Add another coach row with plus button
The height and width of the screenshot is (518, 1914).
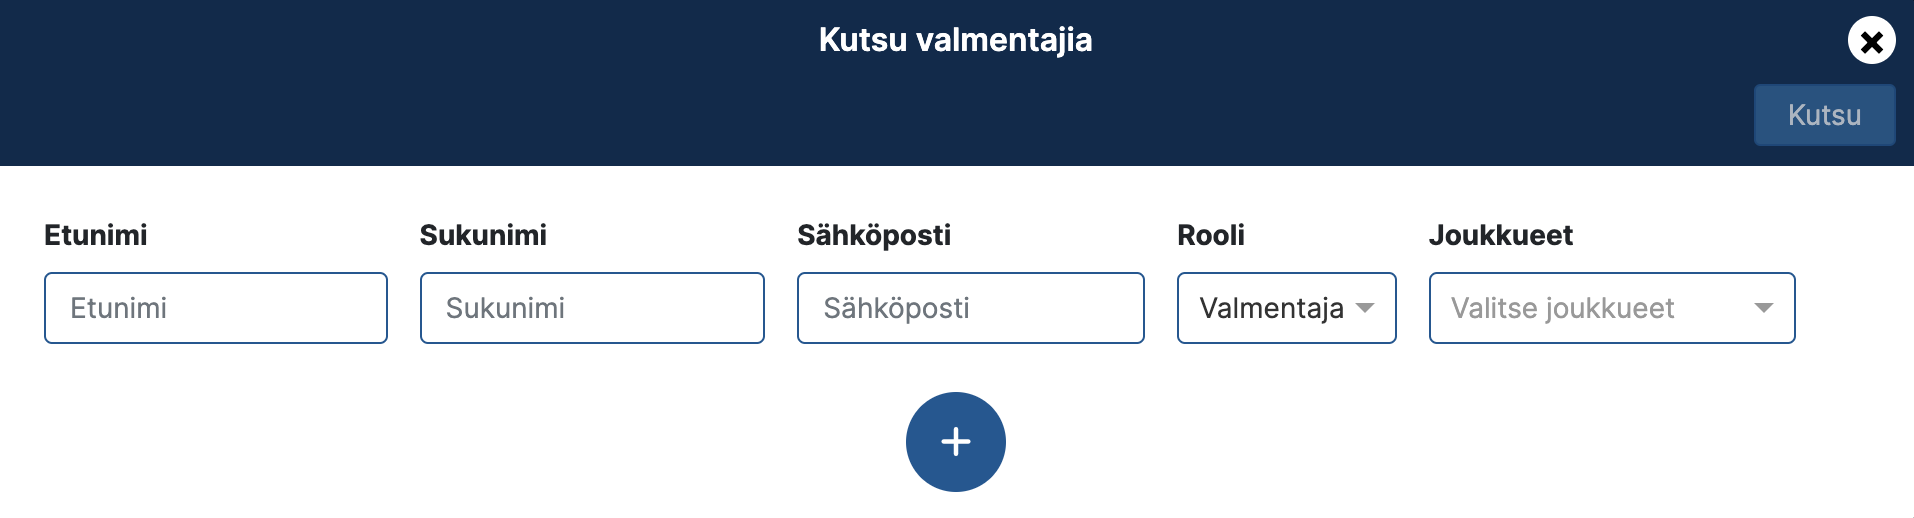coord(955,442)
